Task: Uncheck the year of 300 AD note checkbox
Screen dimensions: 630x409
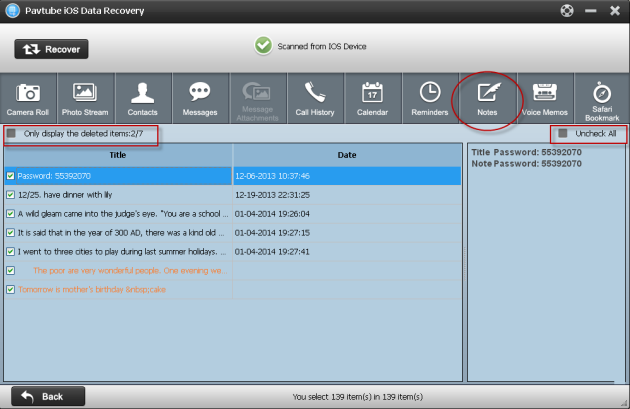Action: [10, 233]
